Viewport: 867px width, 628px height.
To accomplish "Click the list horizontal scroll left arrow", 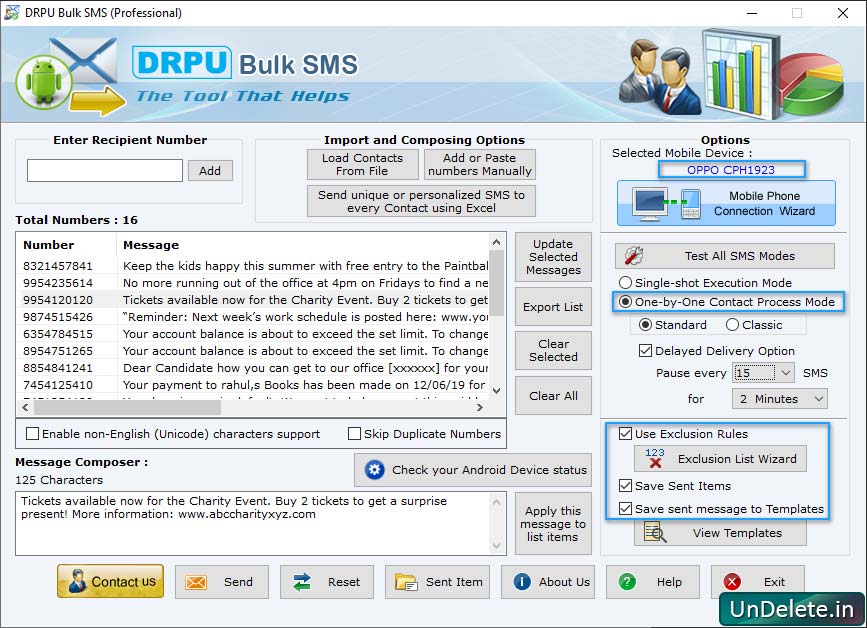I will click(x=25, y=407).
